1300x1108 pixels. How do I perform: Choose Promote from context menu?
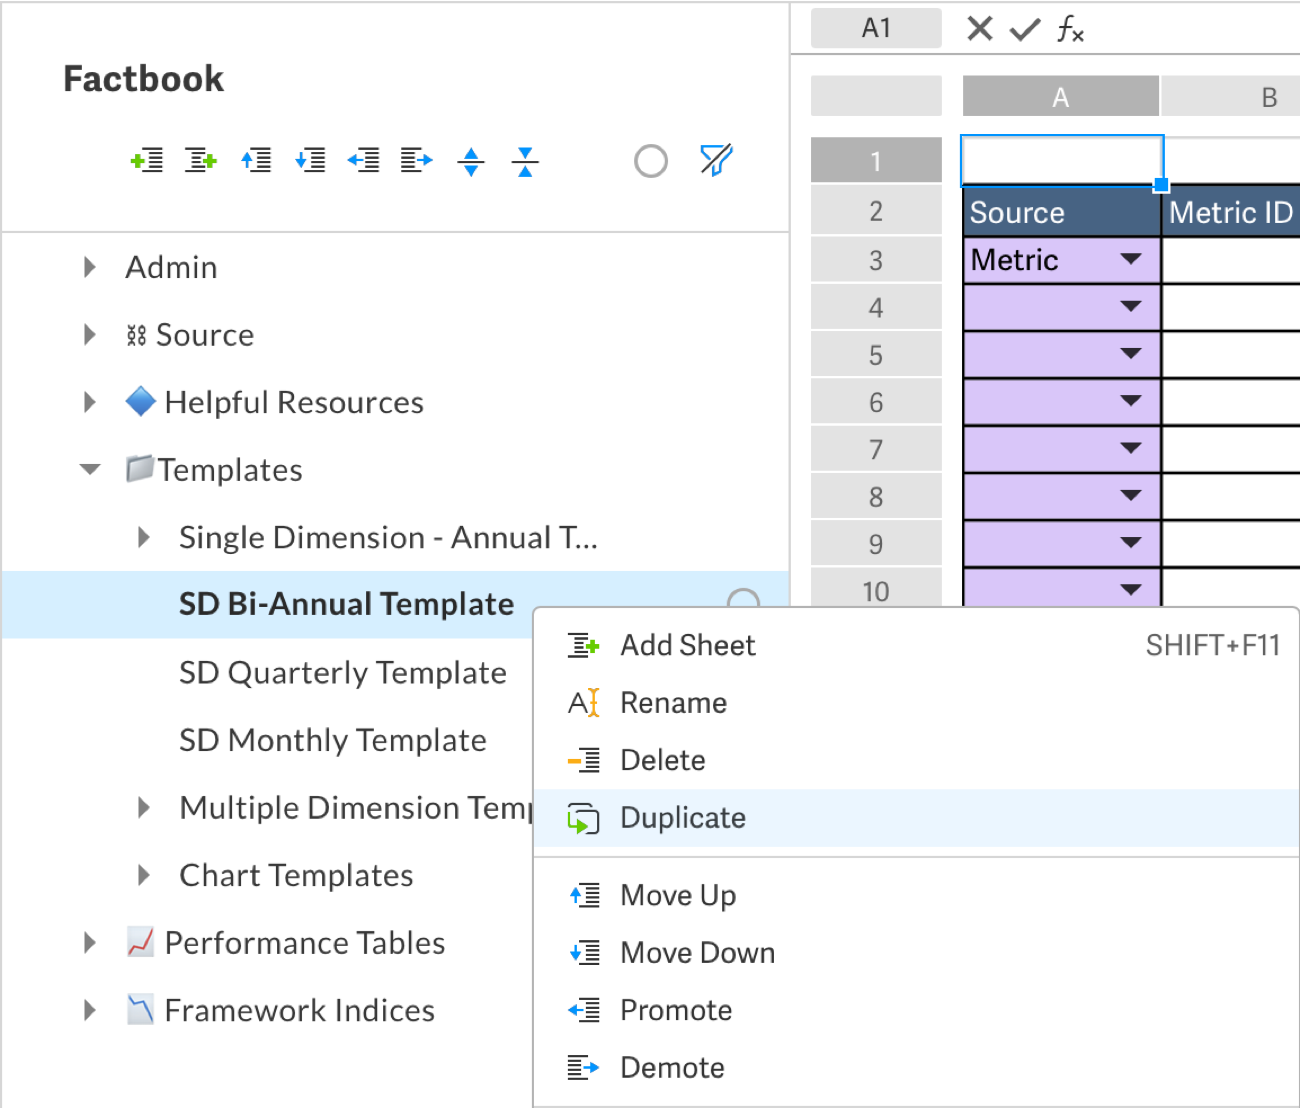tap(917, 1010)
